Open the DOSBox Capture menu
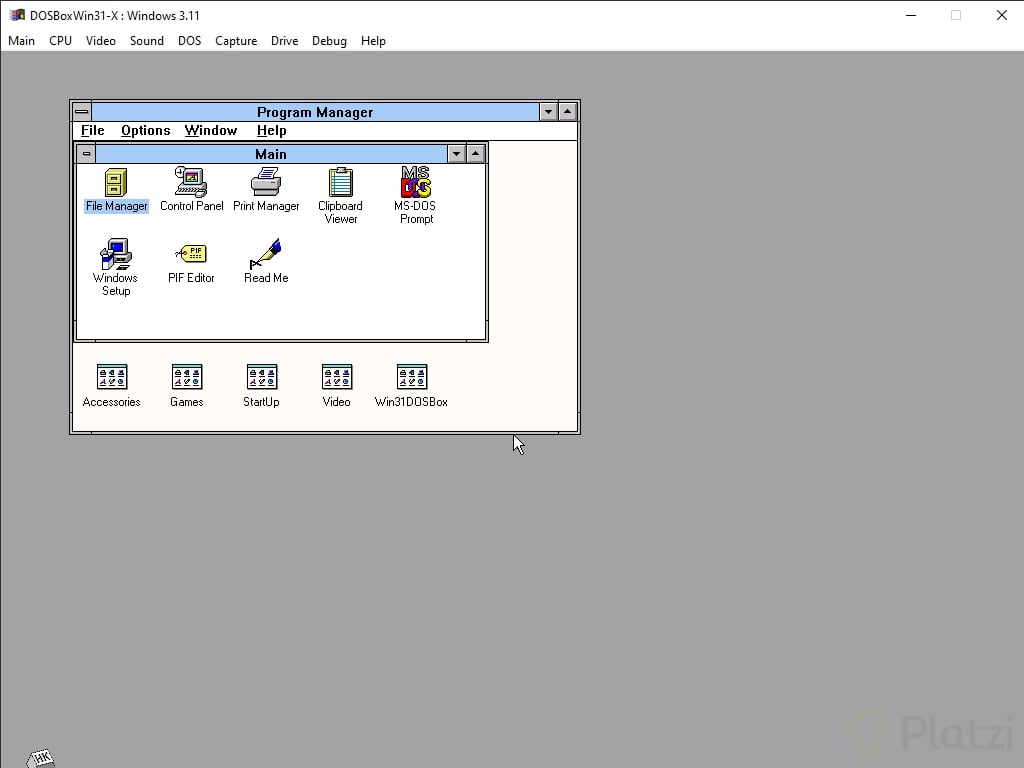The height and width of the screenshot is (768, 1024). (236, 40)
